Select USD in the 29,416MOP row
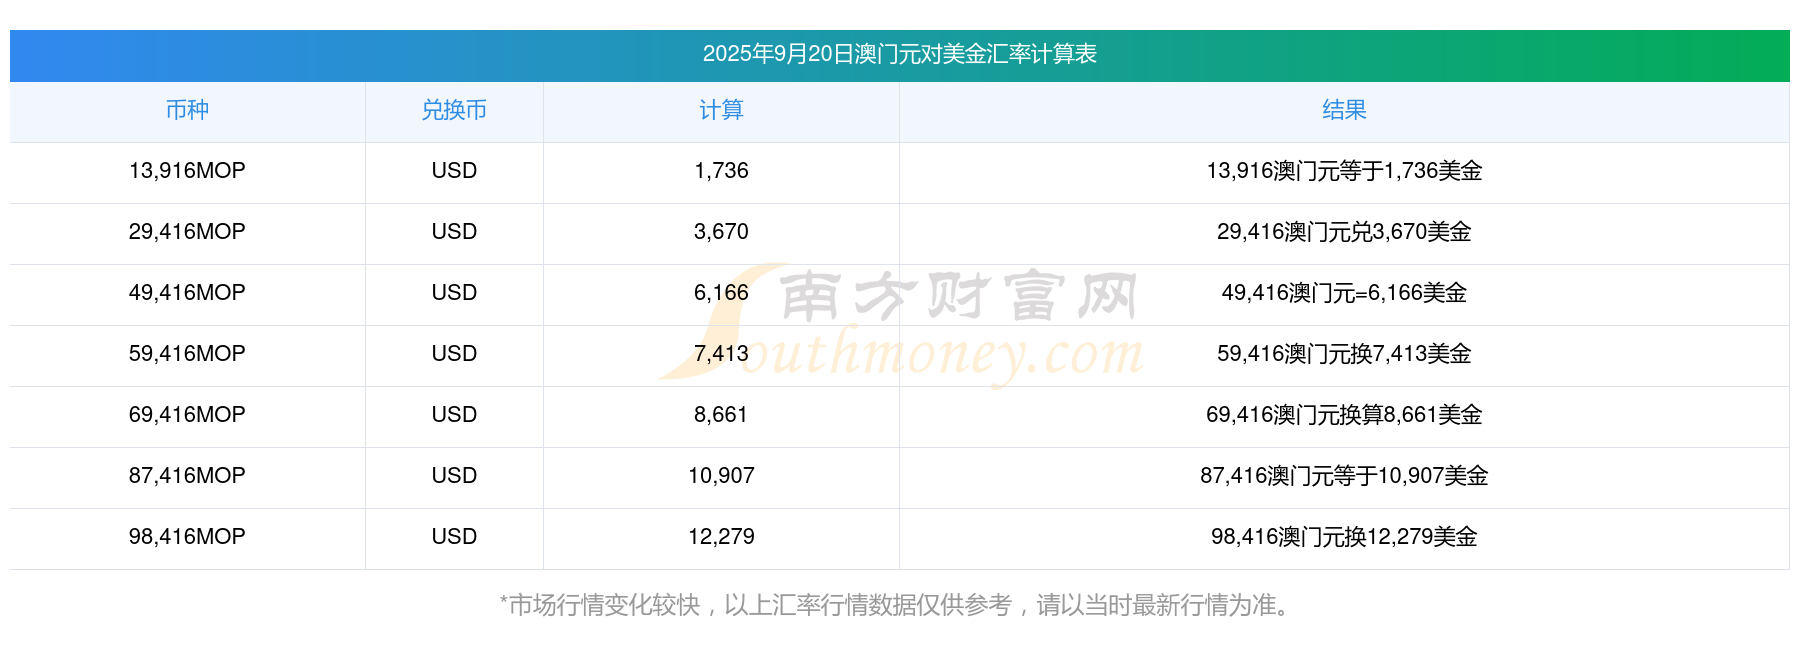Image resolution: width=1800 pixels, height=650 pixels. pos(454,232)
